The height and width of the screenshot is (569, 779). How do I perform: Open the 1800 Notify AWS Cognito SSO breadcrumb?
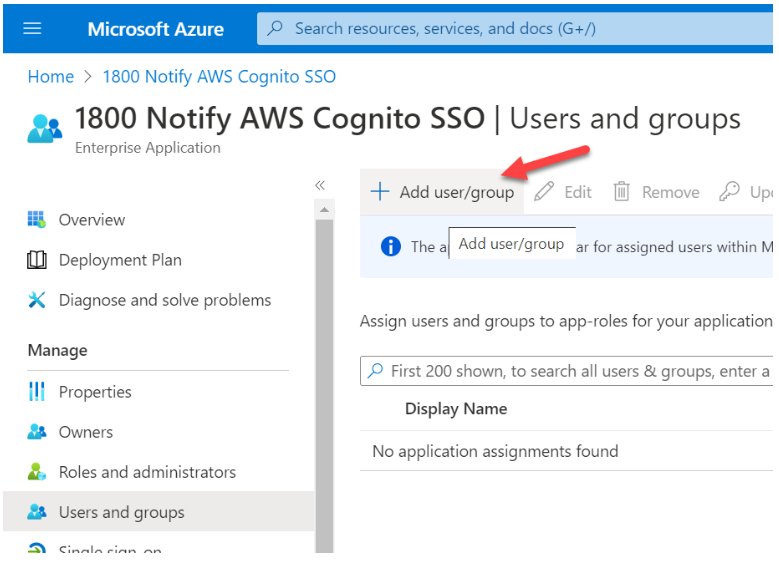click(219, 77)
